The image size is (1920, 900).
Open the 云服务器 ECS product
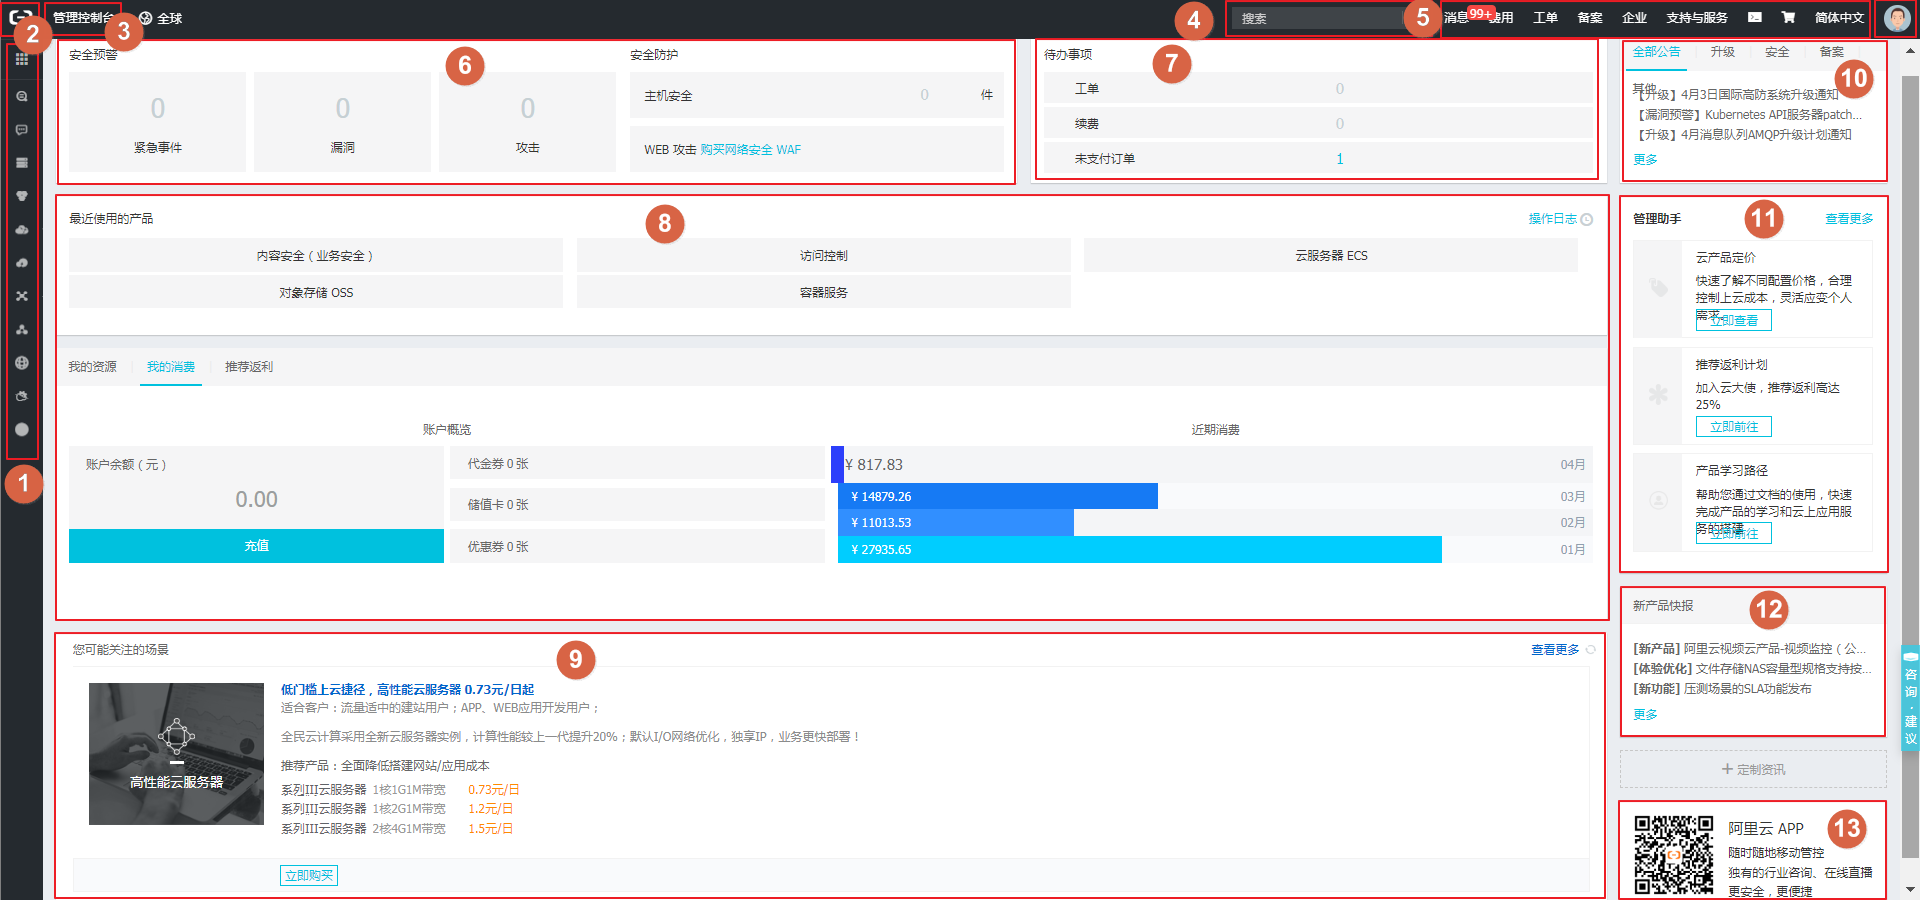coord(1331,256)
